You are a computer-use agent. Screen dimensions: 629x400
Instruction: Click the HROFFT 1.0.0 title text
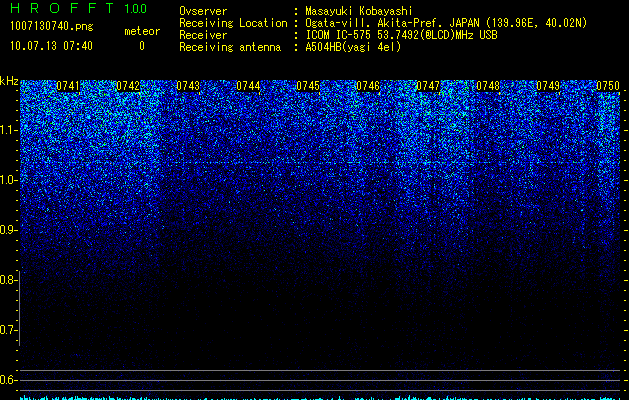[79, 8]
